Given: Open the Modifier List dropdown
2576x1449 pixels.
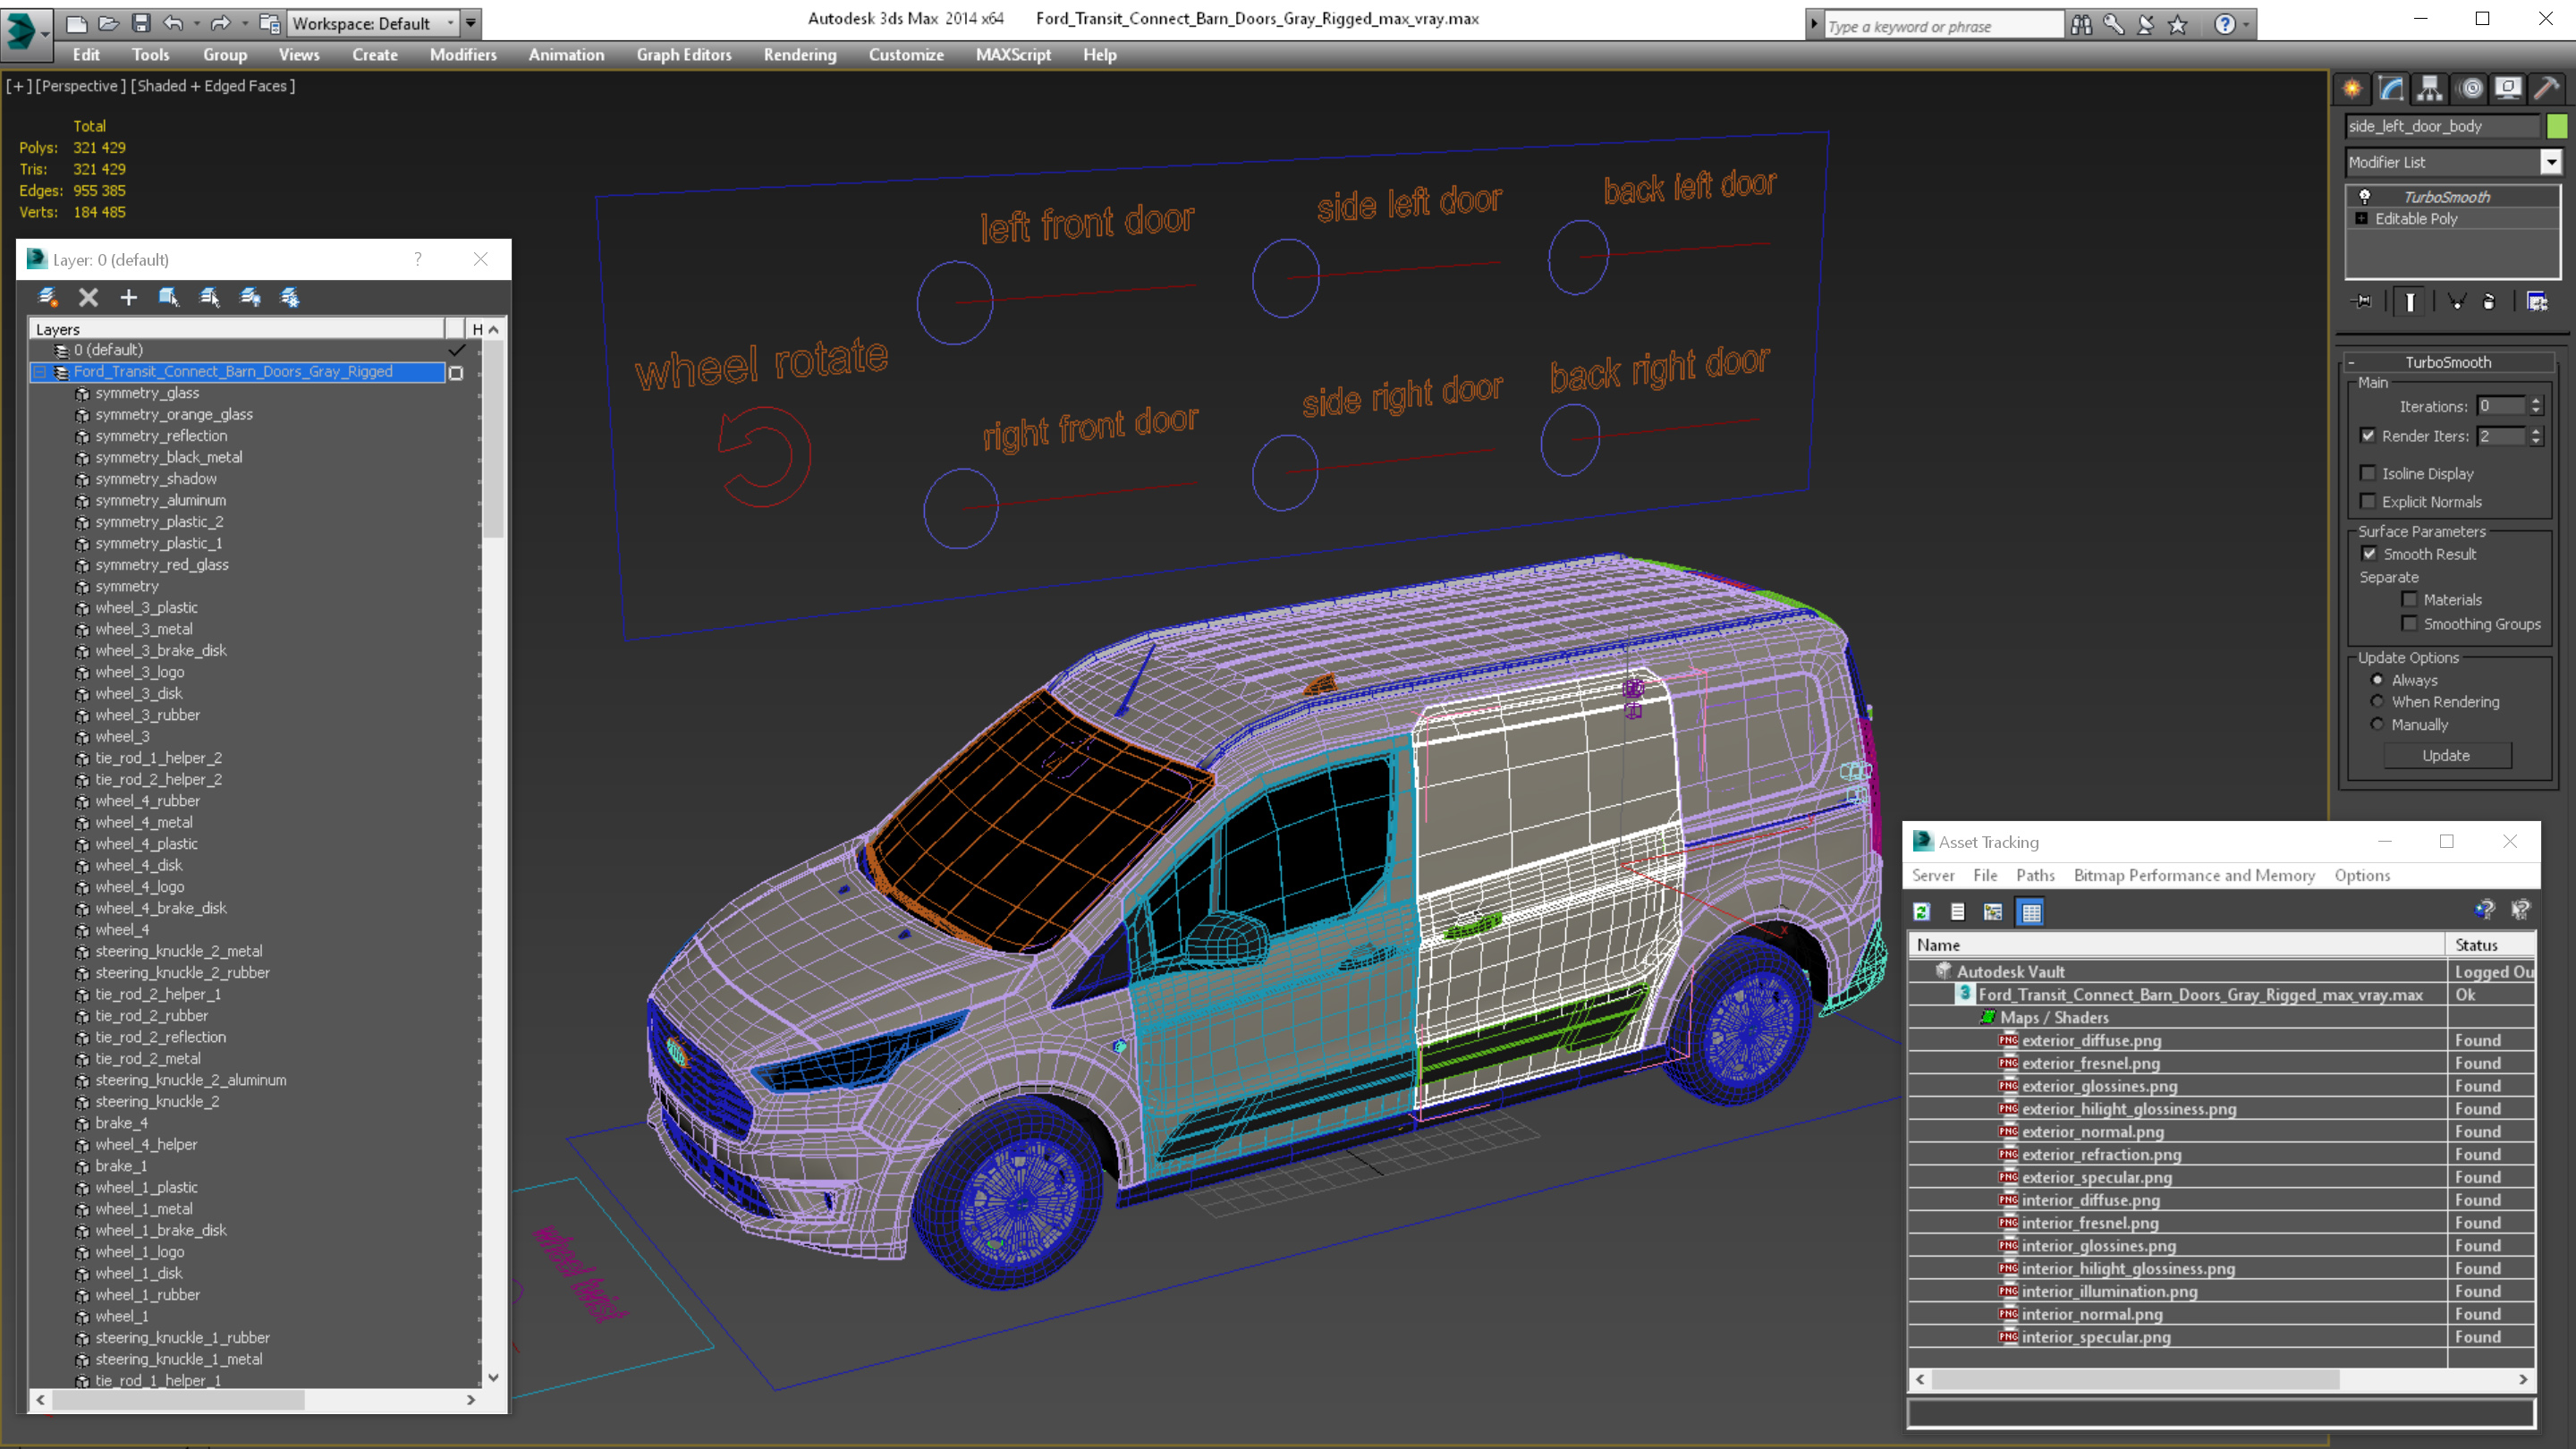Looking at the screenshot, I should [2551, 162].
